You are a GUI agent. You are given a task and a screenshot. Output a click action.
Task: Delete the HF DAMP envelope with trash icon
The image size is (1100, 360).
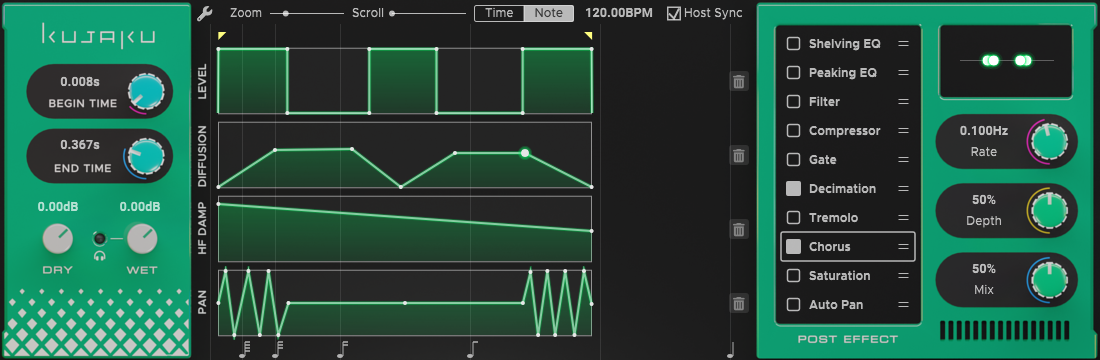point(739,229)
